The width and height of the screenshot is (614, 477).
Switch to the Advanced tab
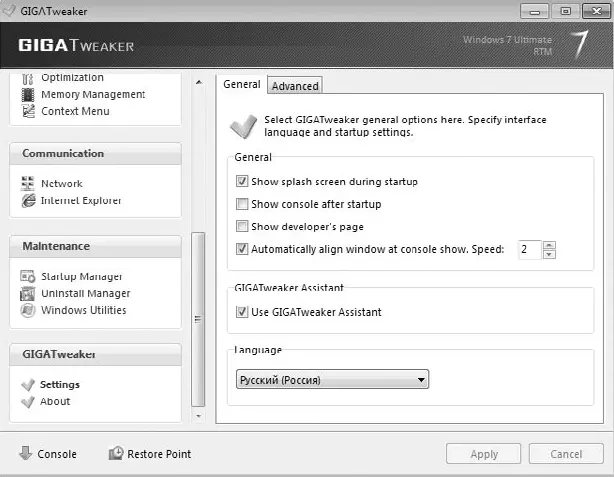click(x=295, y=86)
